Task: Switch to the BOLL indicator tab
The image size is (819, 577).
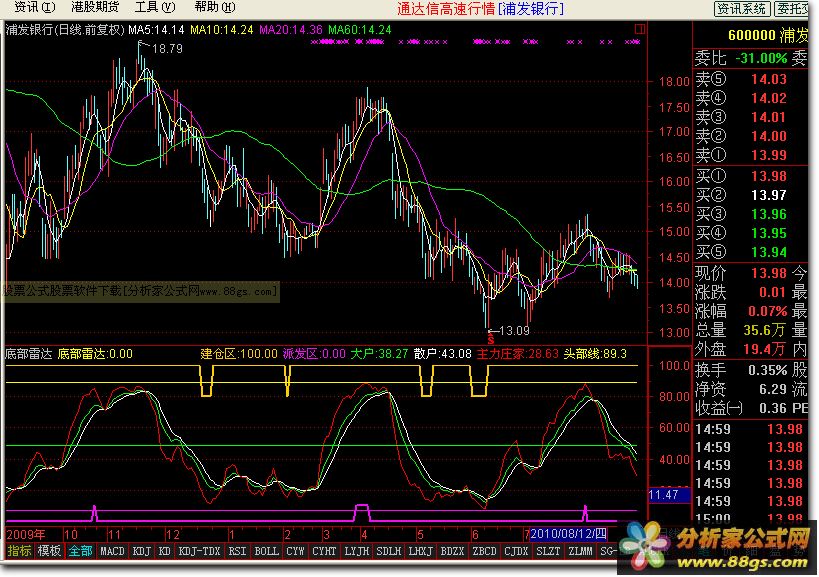Action: [266, 550]
